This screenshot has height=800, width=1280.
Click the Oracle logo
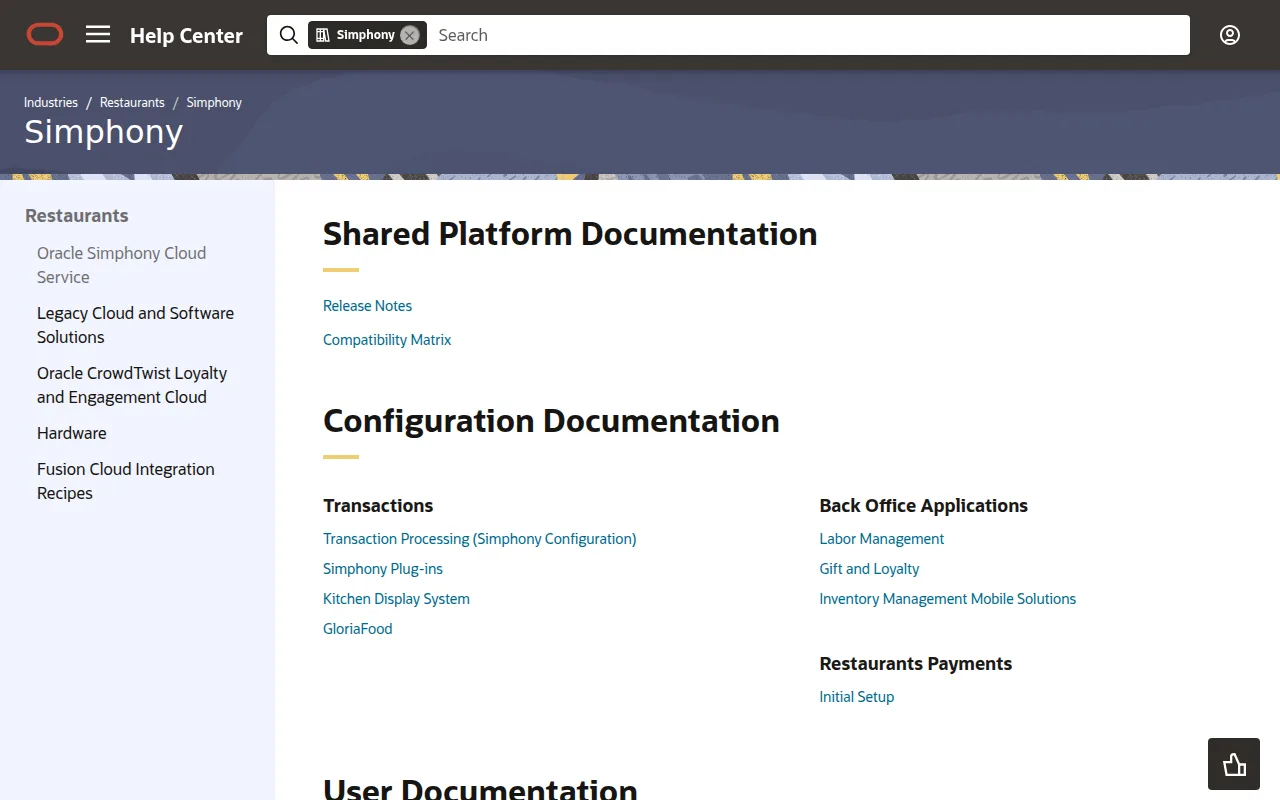[44, 33]
